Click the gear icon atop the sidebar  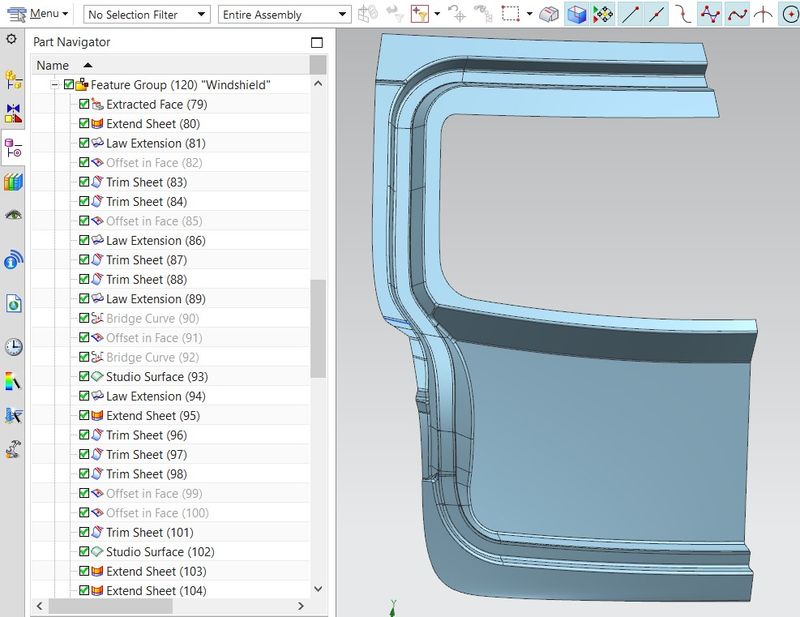point(13,40)
